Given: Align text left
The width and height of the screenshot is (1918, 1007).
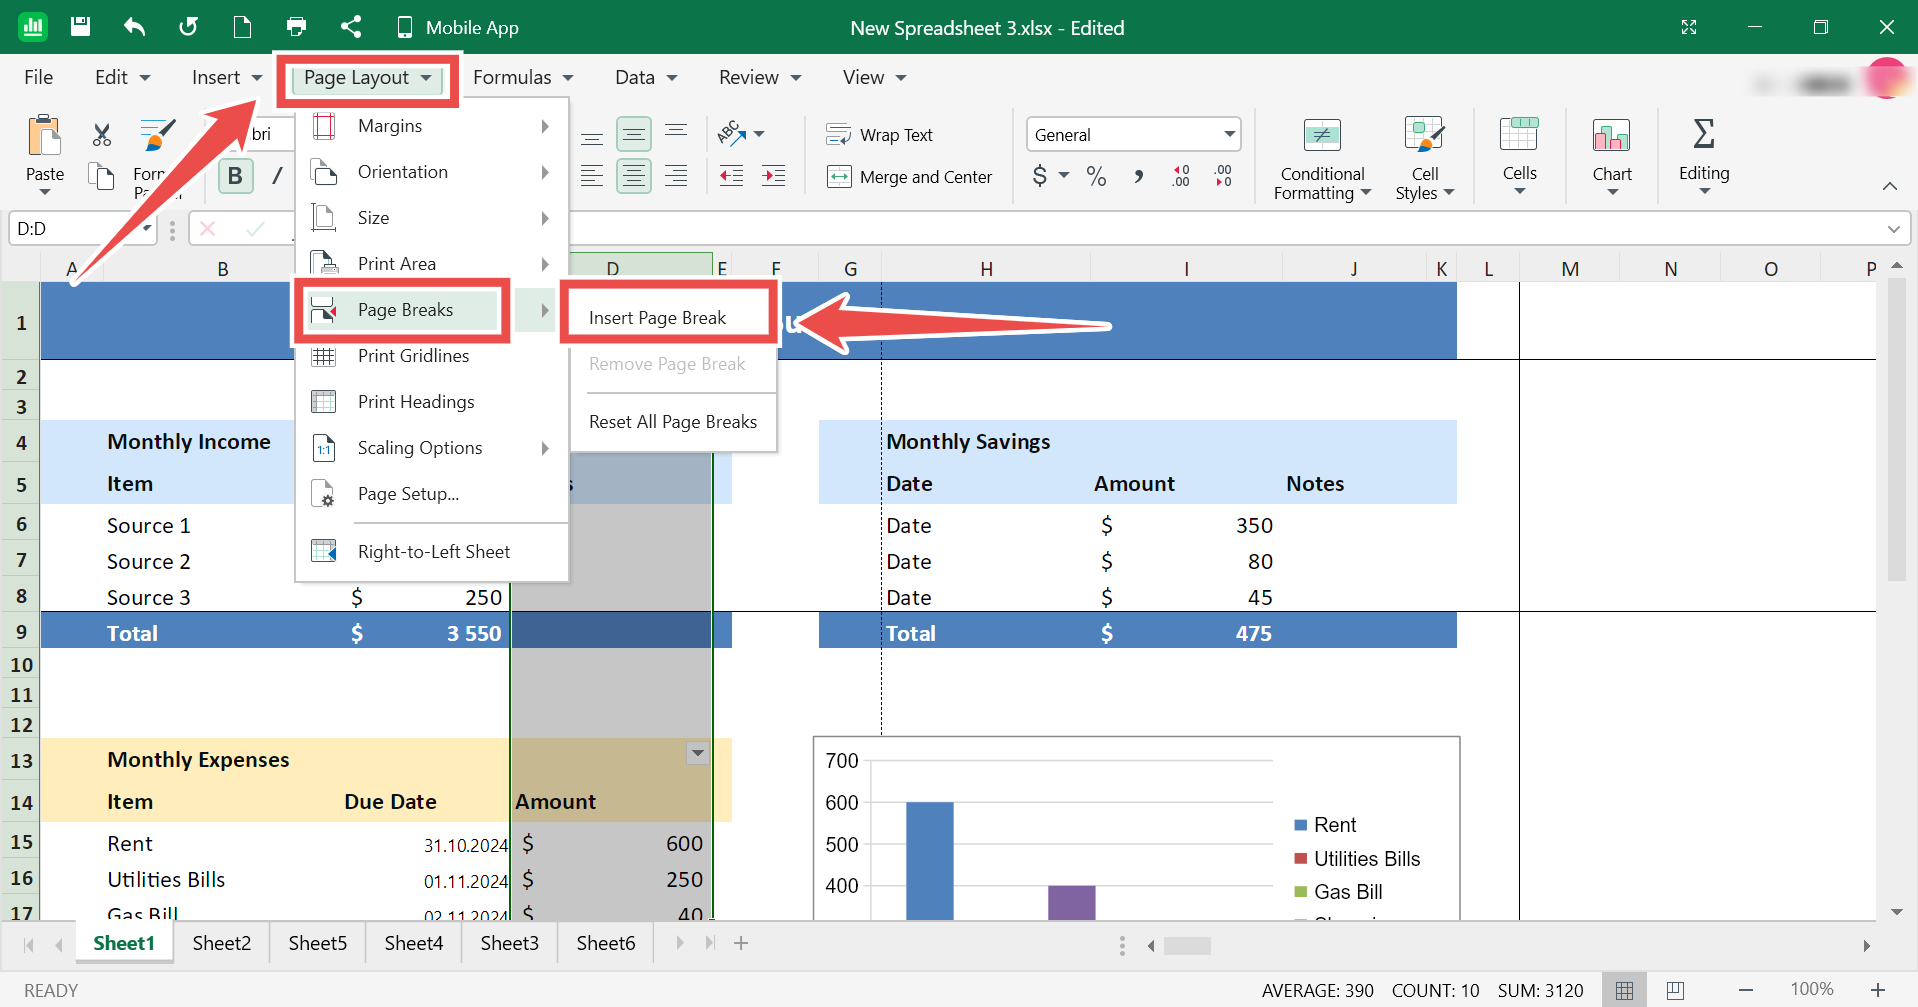Looking at the screenshot, I should (592, 177).
